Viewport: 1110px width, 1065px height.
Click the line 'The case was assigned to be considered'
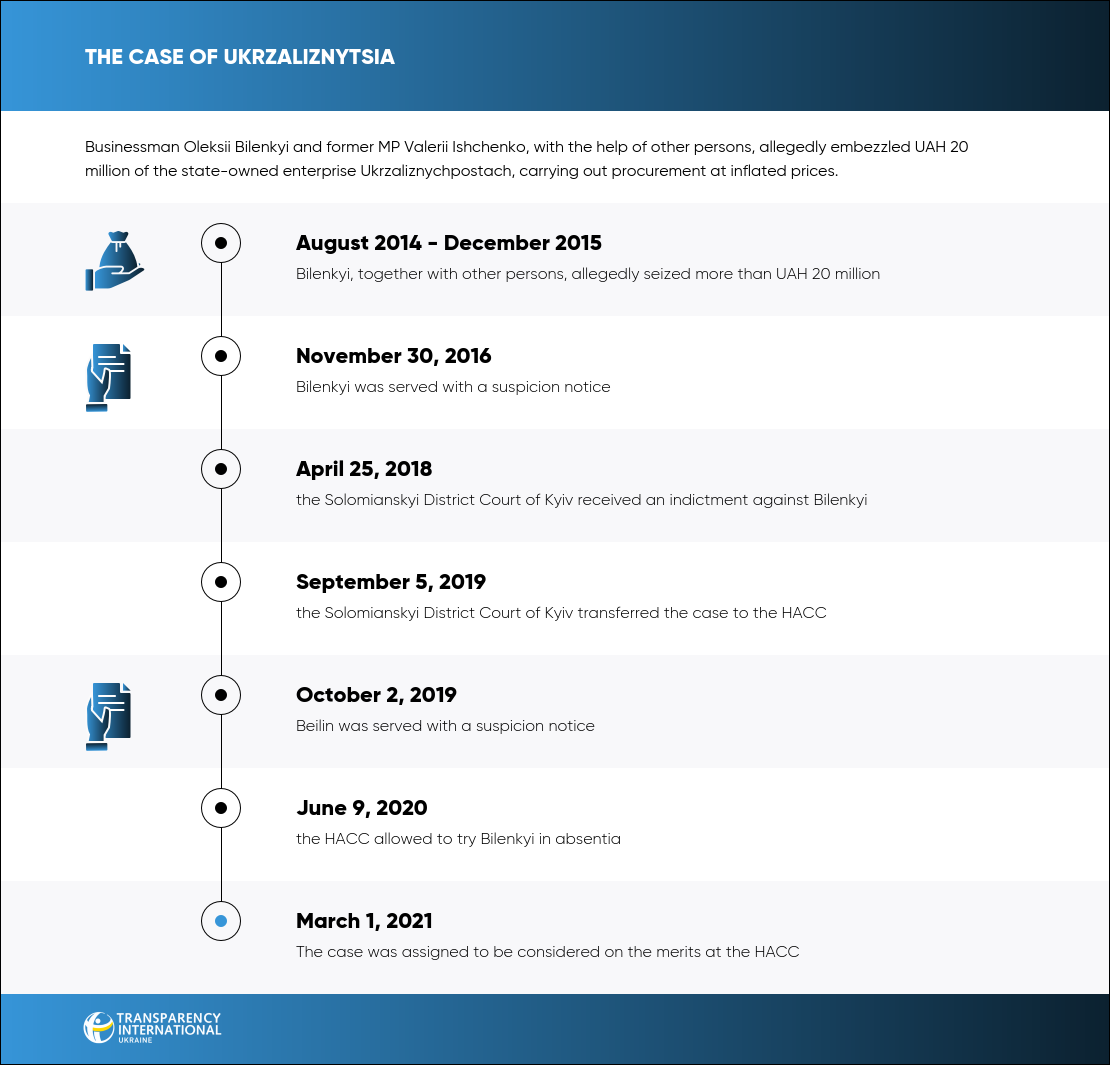[547, 952]
